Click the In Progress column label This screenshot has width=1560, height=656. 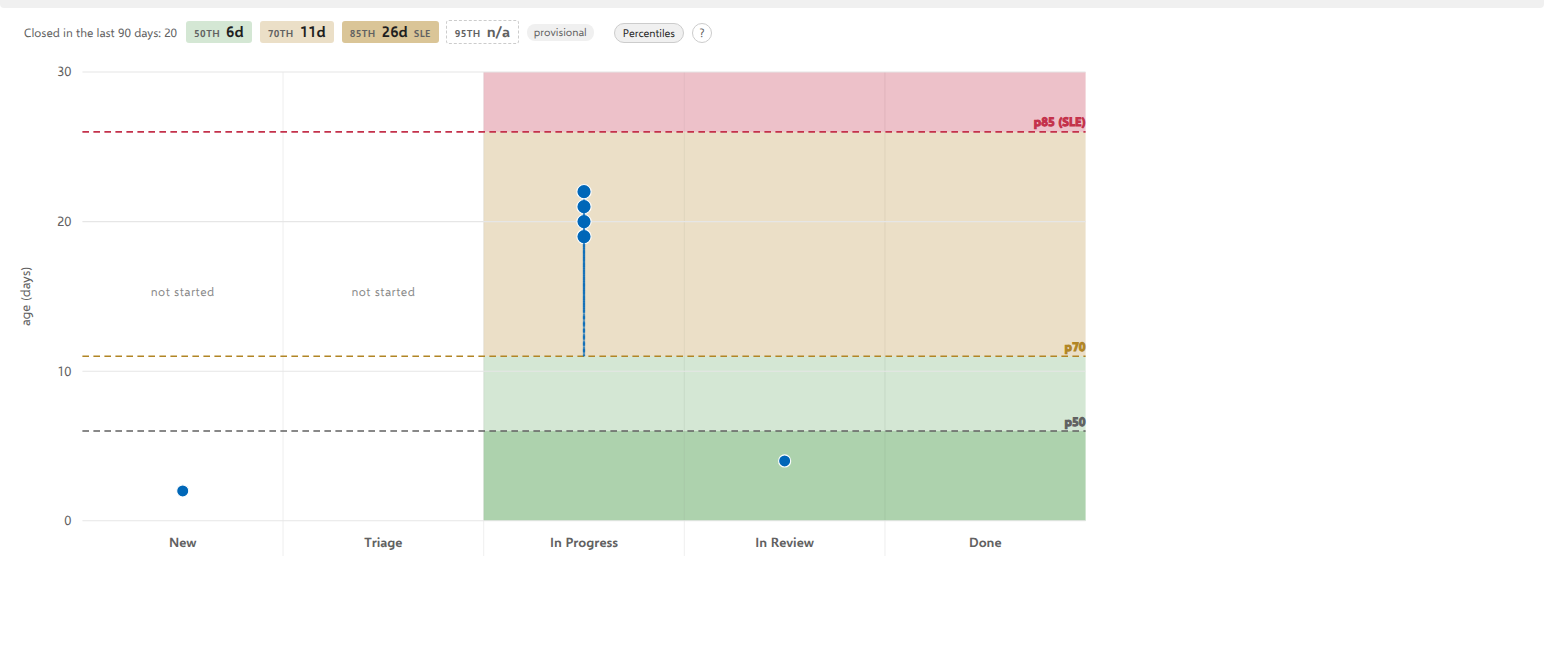click(x=584, y=543)
